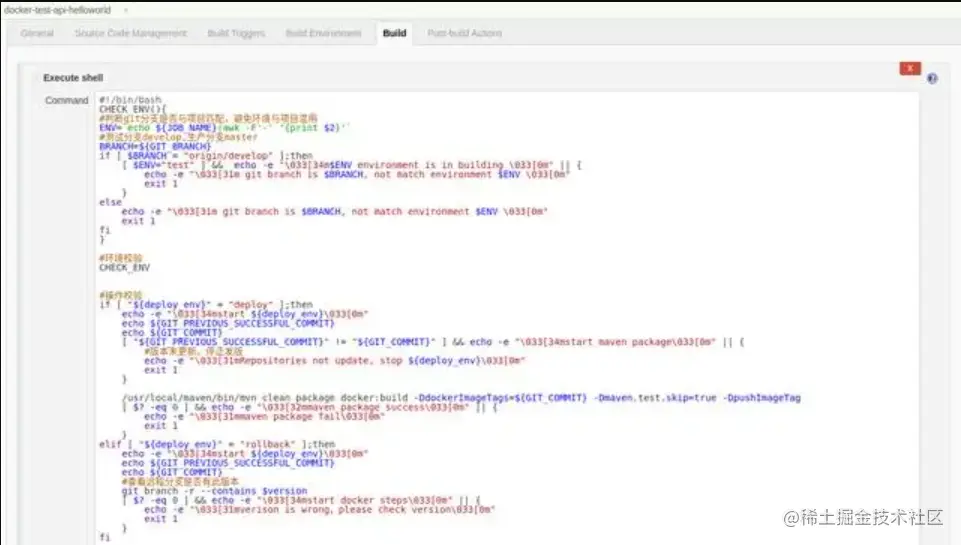Click the 'BRANCH=${GIT_BRANCH}' line
The image size is (961, 545).
coord(155,147)
